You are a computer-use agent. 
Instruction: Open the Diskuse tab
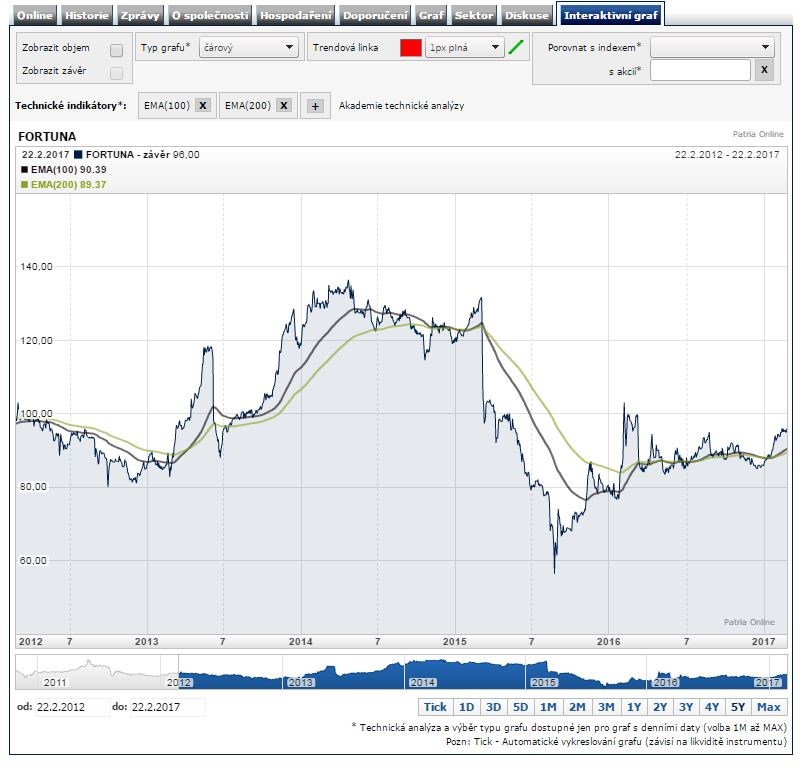click(x=526, y=16)
